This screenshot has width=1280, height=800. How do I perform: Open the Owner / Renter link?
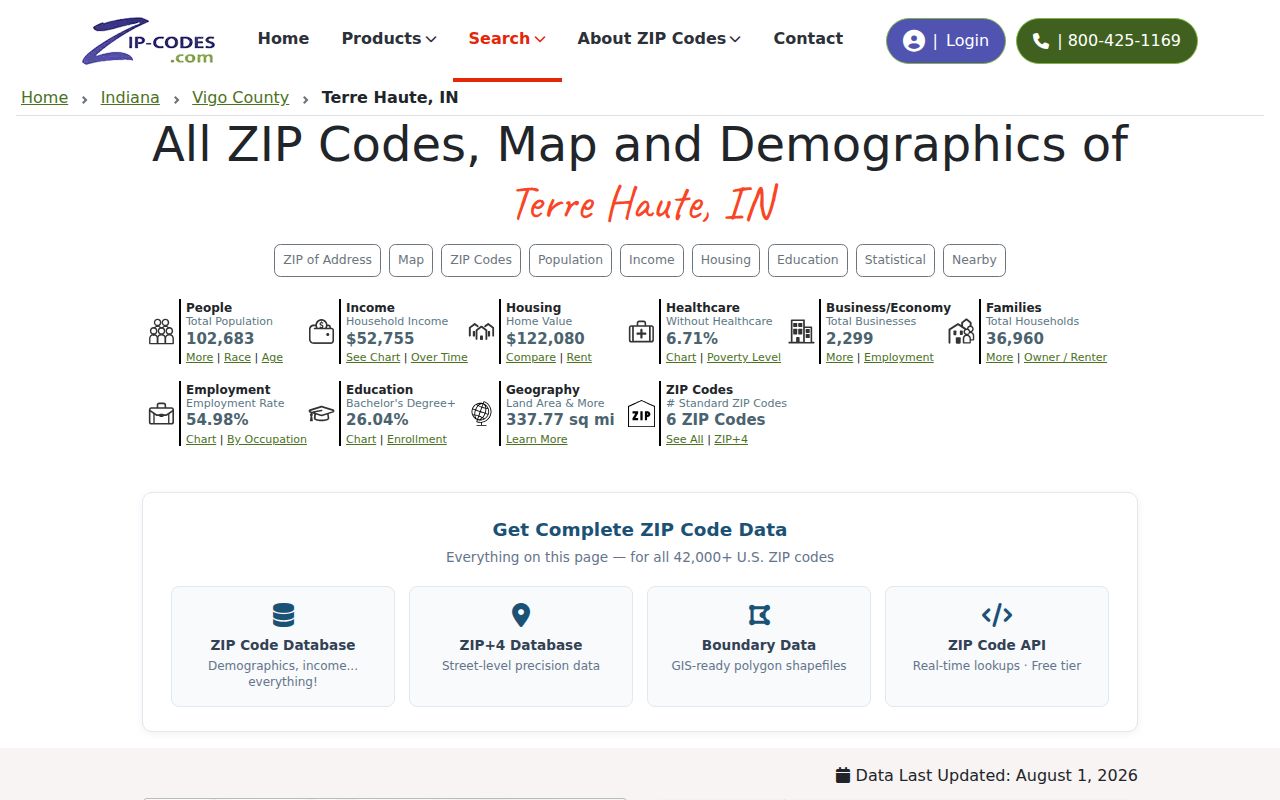1065,357
